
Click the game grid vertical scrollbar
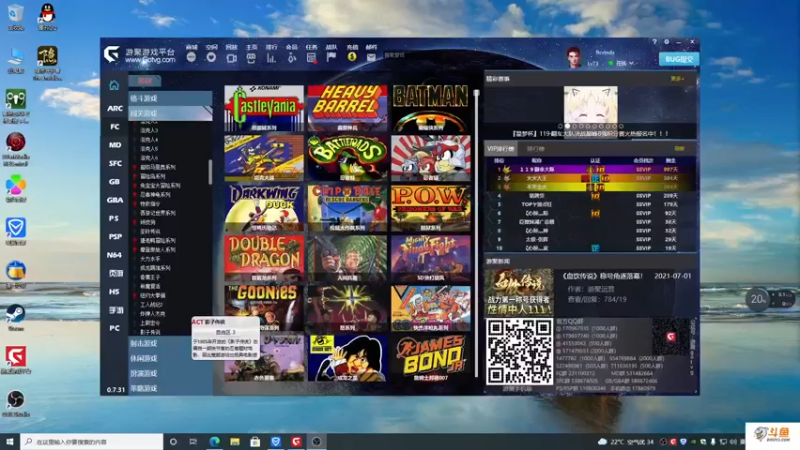coord(477,232)
